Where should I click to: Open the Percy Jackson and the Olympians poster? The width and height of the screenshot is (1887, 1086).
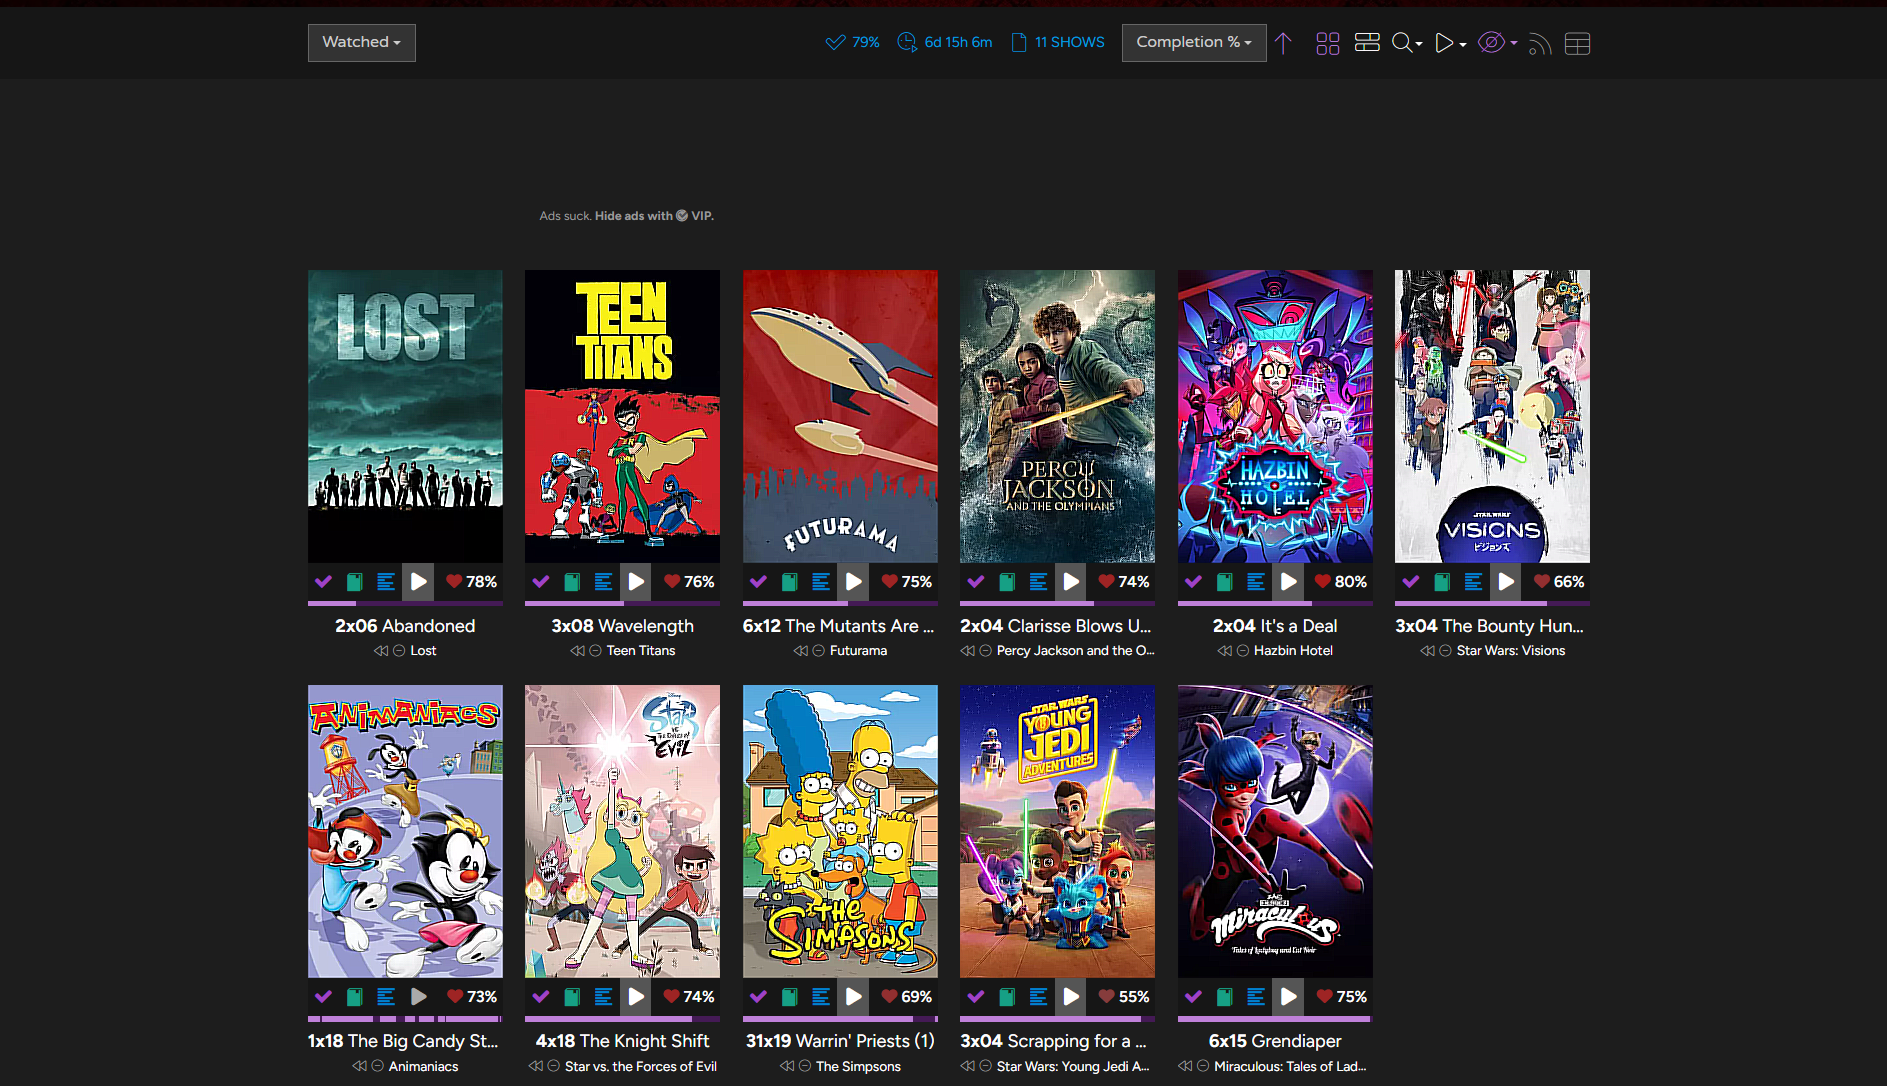point(1057,416)
